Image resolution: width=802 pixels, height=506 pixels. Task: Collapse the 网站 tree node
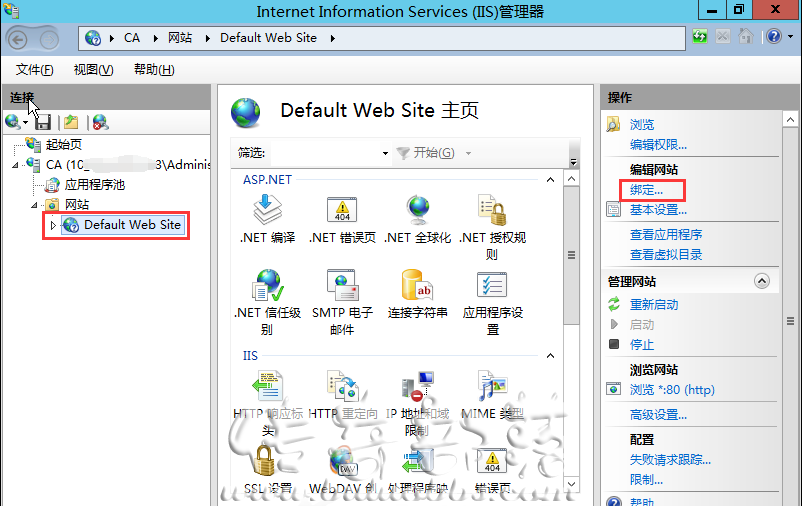click(34, 205)
